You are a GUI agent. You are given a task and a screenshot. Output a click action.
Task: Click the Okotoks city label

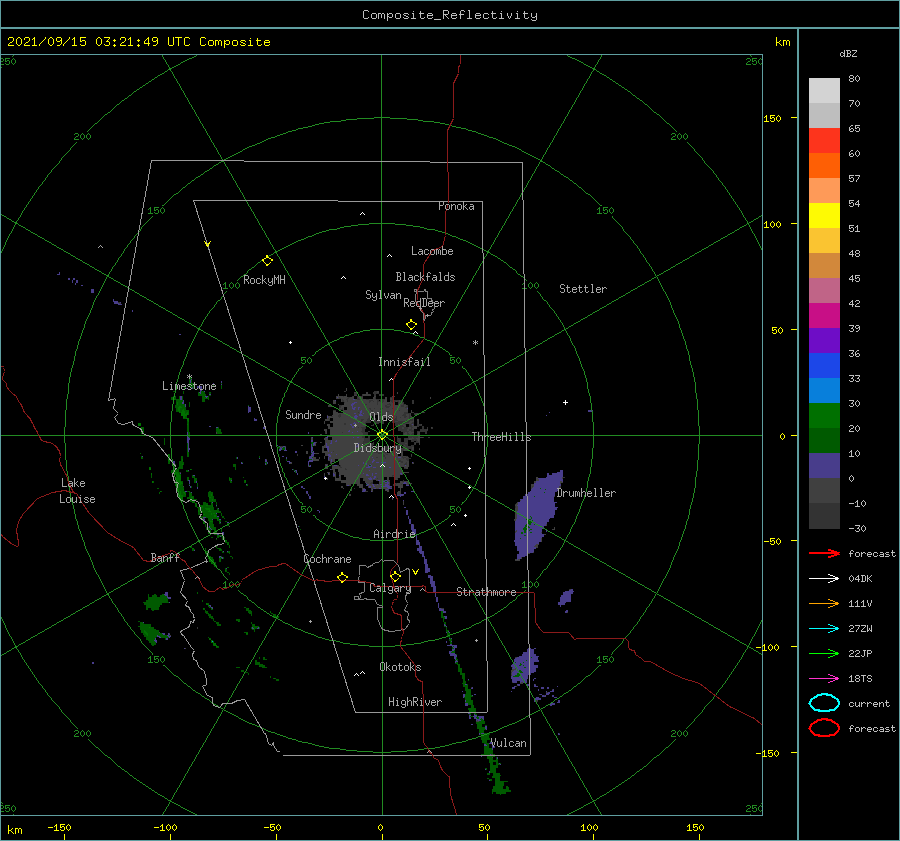coord(400,667)
